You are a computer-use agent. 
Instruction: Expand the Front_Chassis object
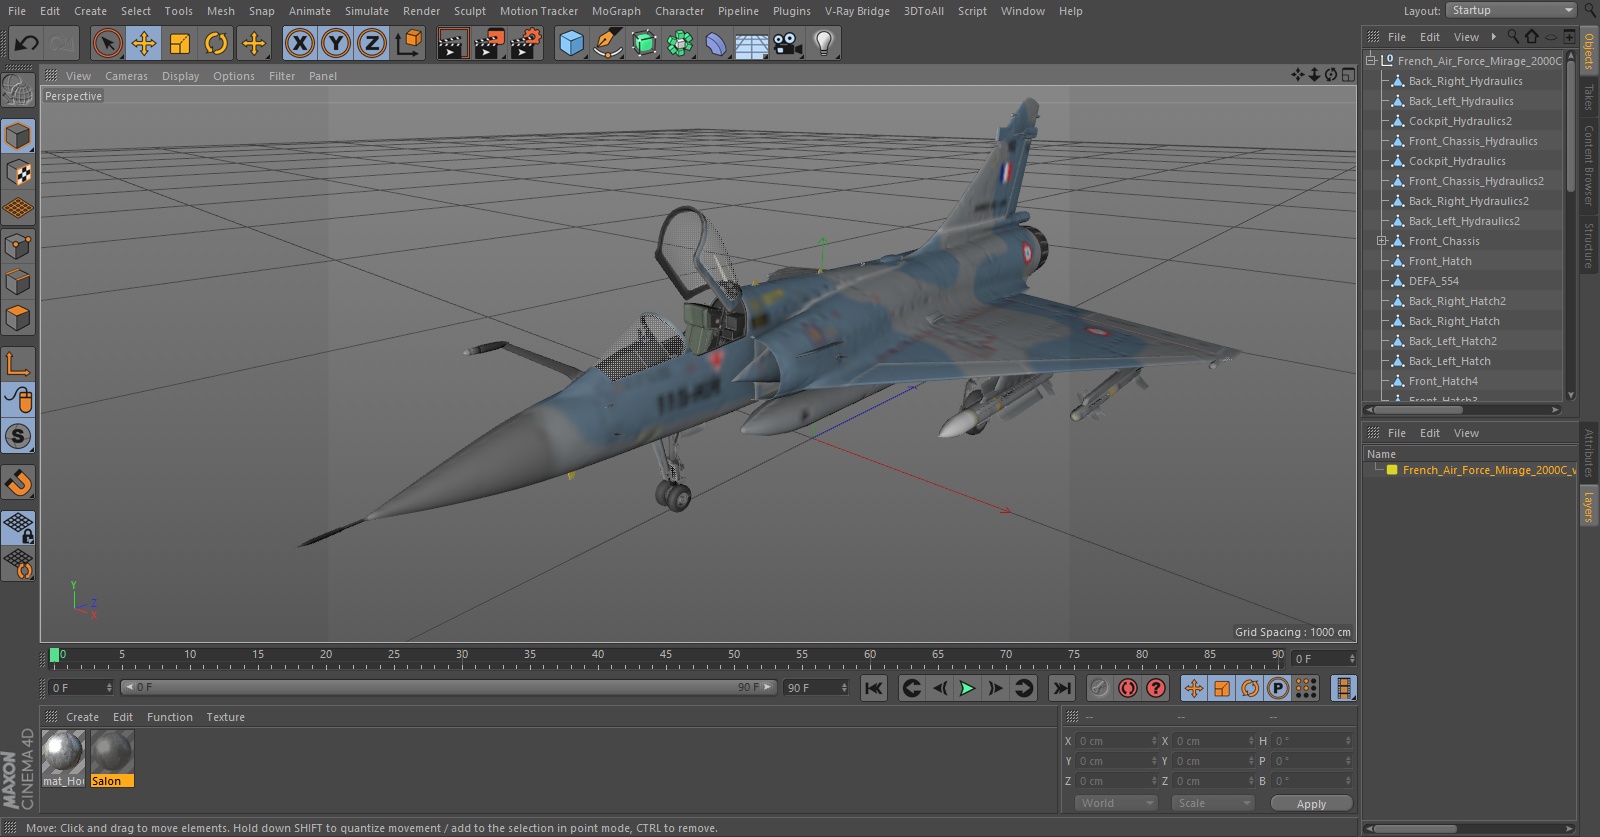[x=1381, y=241]
